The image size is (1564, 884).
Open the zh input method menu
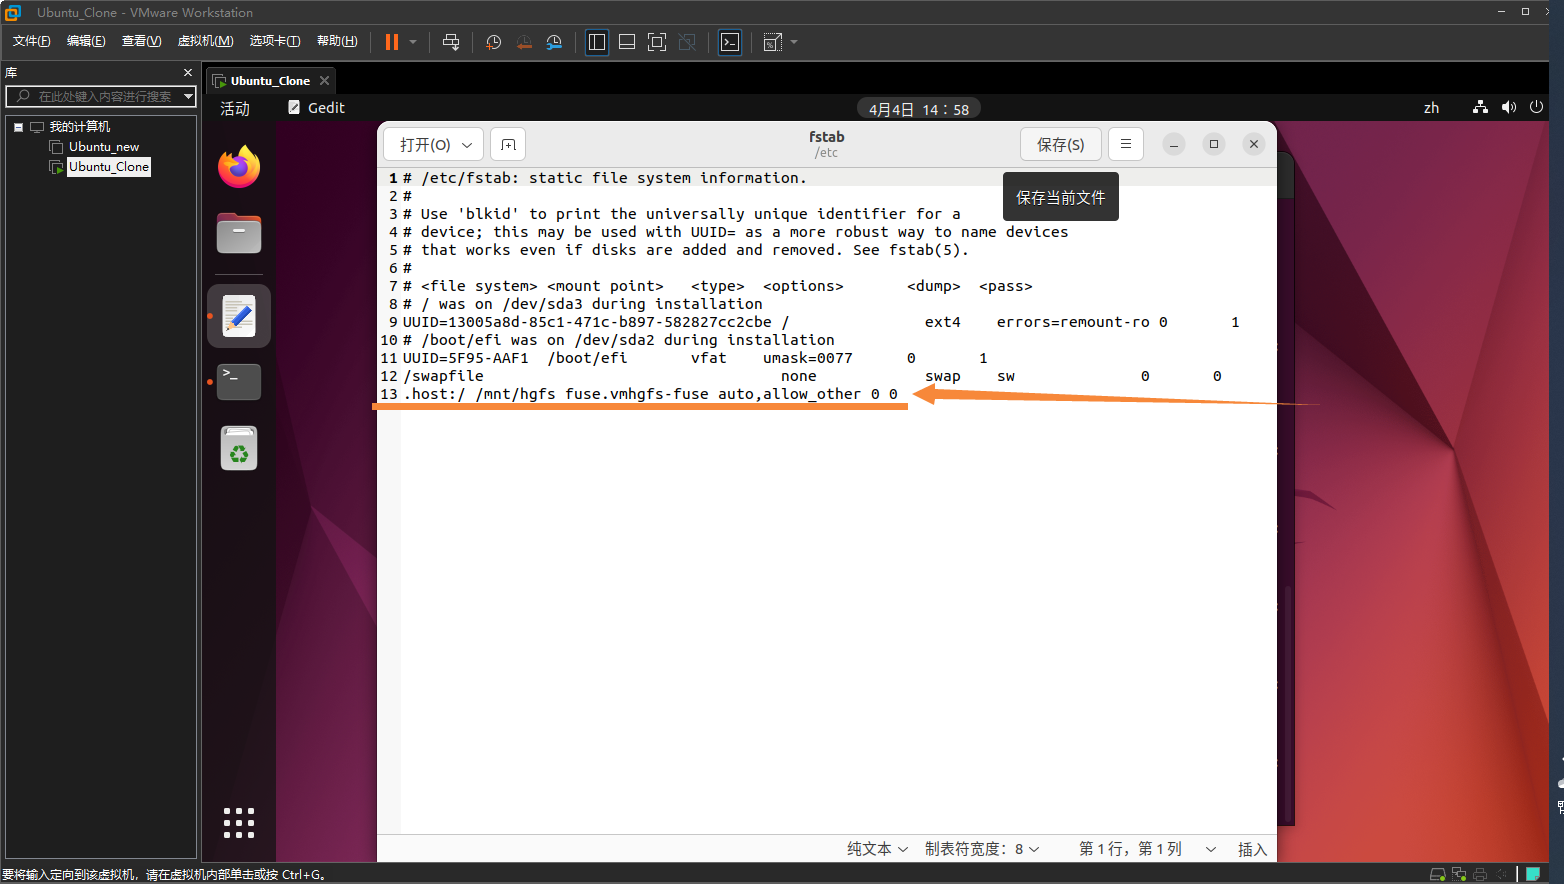coord(1431,108)
